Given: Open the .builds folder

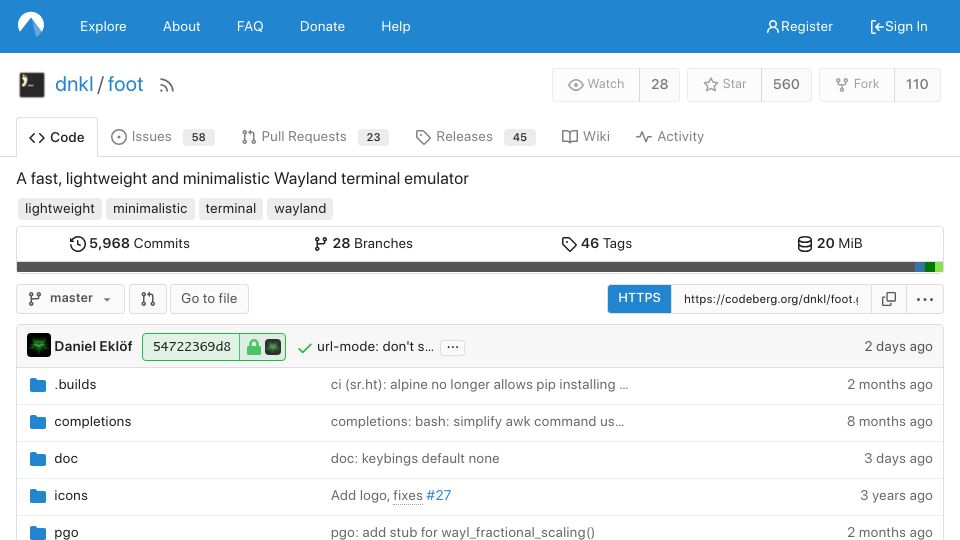Looking at the screenshot, I should [x=75, y=384].
